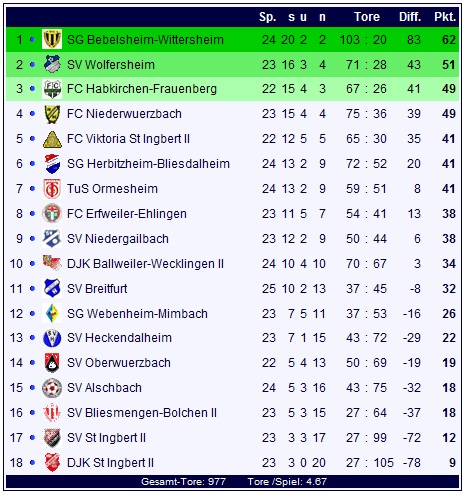The height and width of the screenshot is (495, 465).
Task: Click the DJK St Ingbert II crest
Action: point(52,462)
